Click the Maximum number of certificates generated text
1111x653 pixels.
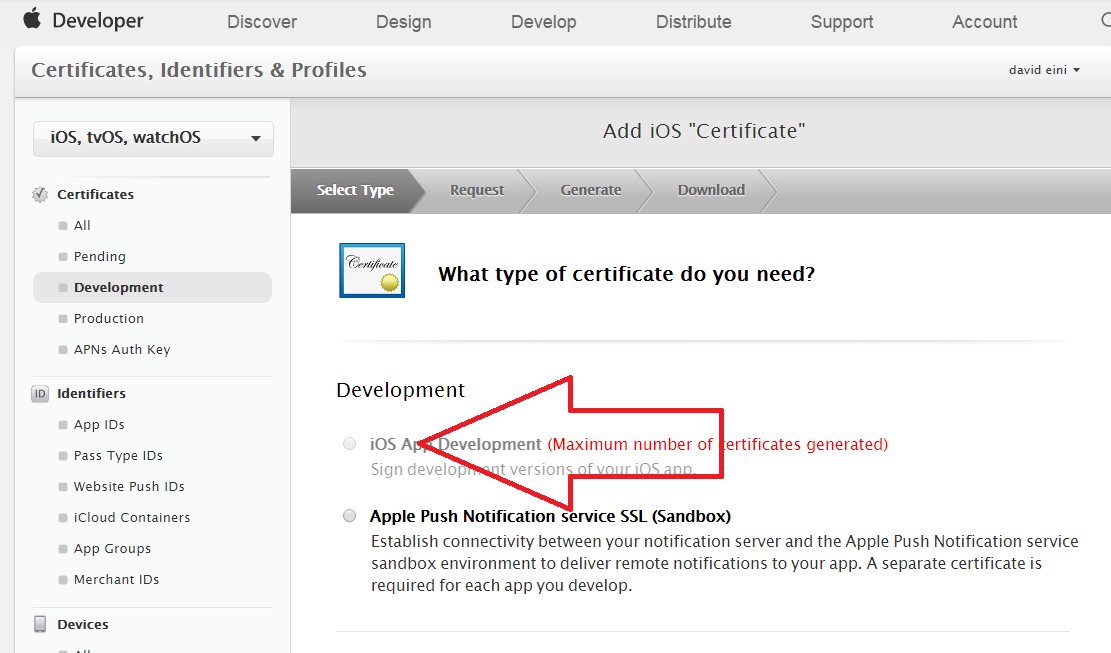click(x=717, y=444)
